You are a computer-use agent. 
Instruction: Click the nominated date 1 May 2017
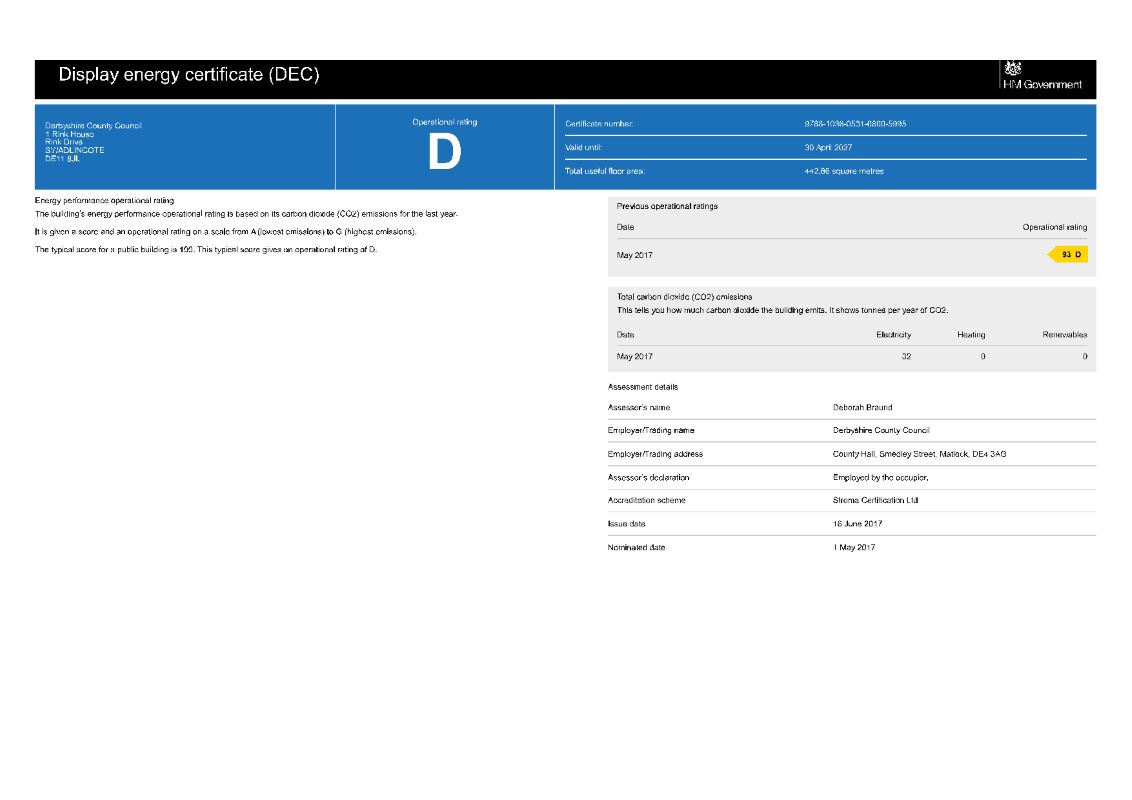pyautogui.click(x=854, y=547)
